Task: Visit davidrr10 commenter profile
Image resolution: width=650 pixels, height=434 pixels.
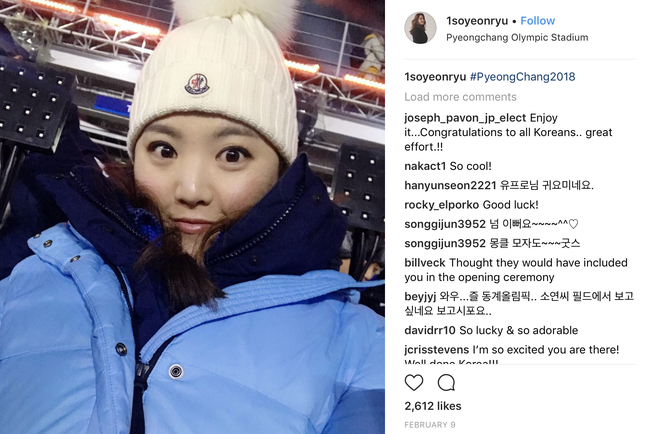Action: coord(430,330)
